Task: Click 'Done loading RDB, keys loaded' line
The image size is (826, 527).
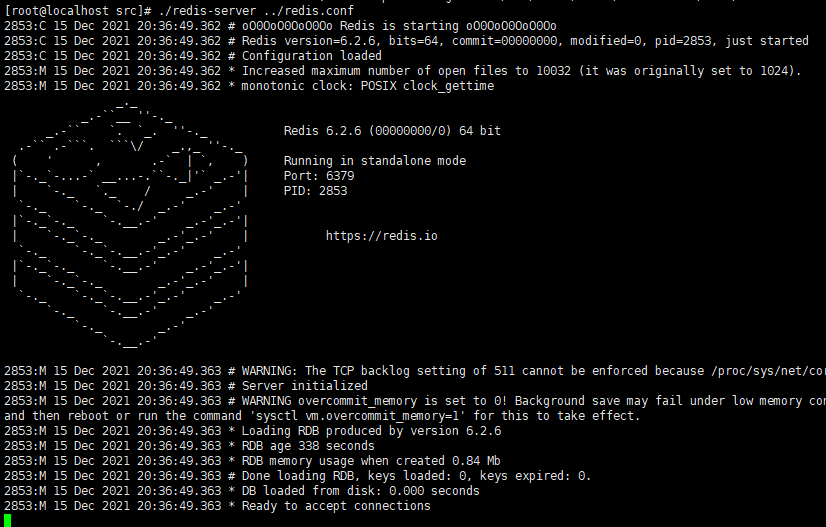Action: point(298,476)
